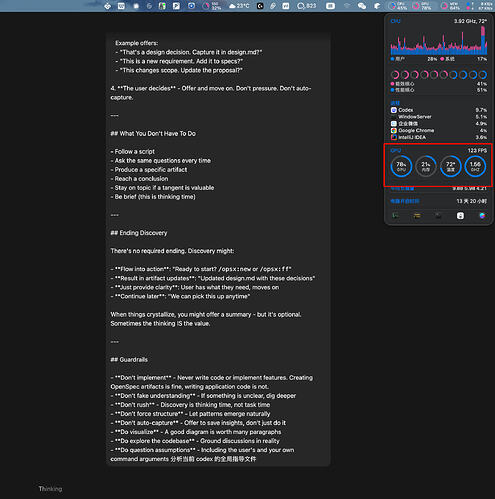The width and height of the screenshot is (495, 499).
Task: Click the speech-bubble 823 menu bar item
Action: click(x=306, y=6)
